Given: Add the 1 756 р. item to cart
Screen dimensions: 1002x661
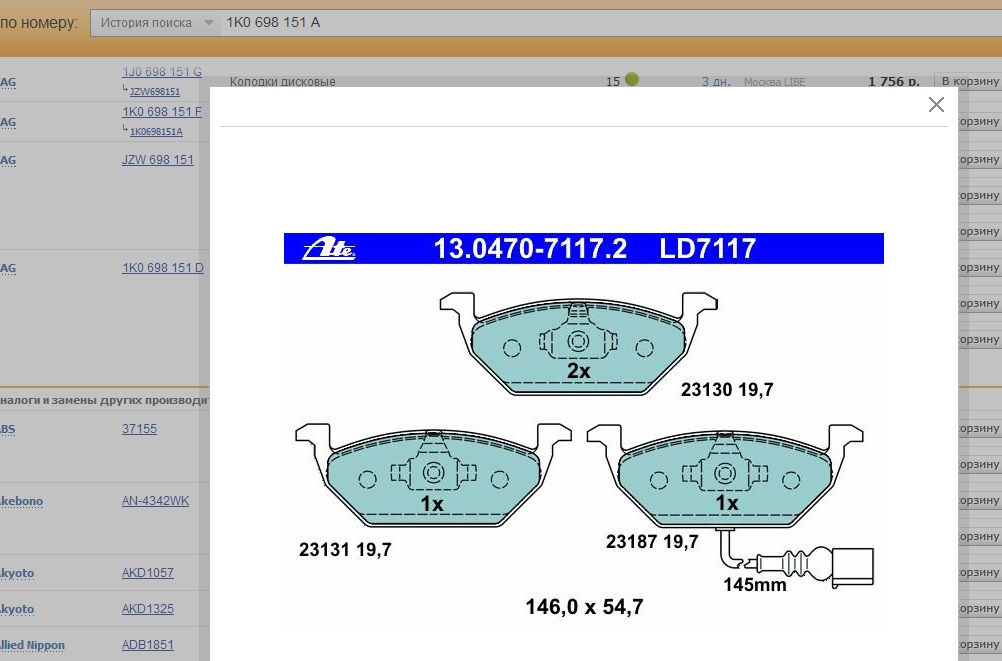Looking at the screenshot, I should coord(969,81).
